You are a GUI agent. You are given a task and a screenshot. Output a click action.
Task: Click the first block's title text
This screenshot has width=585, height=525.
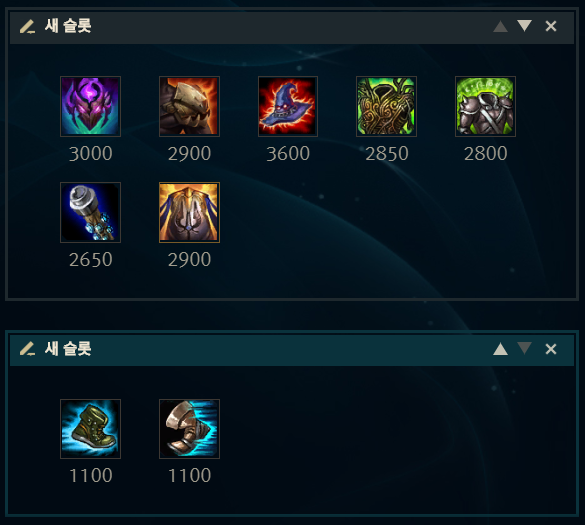click(68, 26)
